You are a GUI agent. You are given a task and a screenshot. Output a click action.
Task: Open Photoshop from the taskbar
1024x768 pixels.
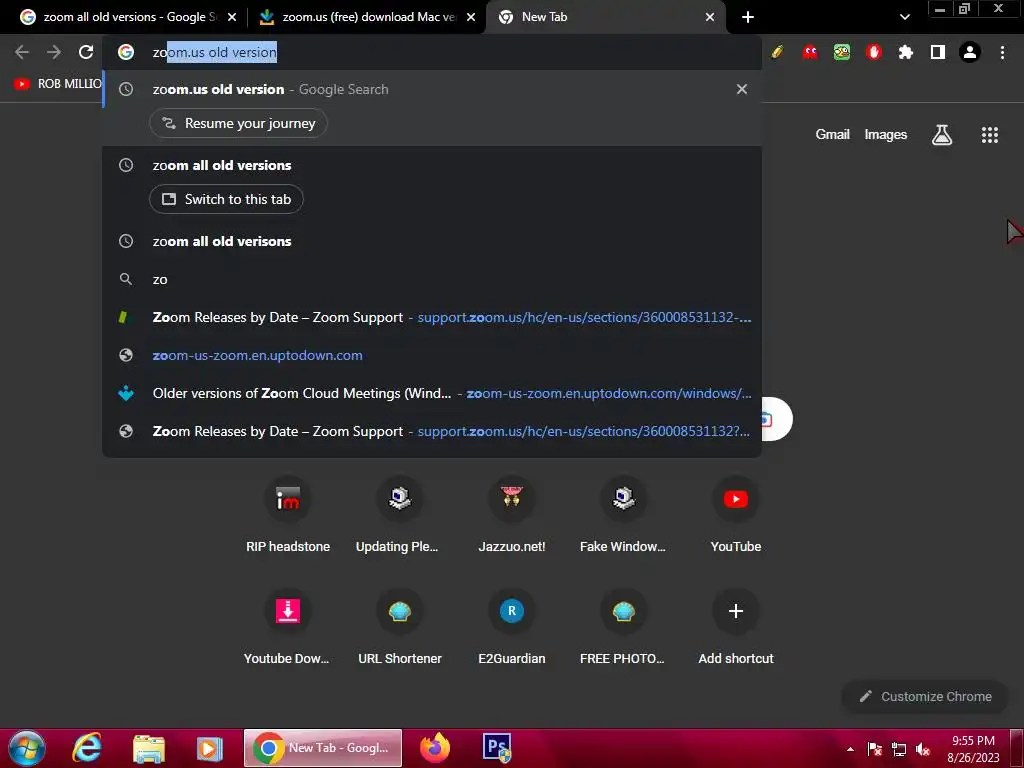pyautogui.click(x=497, y=748)
